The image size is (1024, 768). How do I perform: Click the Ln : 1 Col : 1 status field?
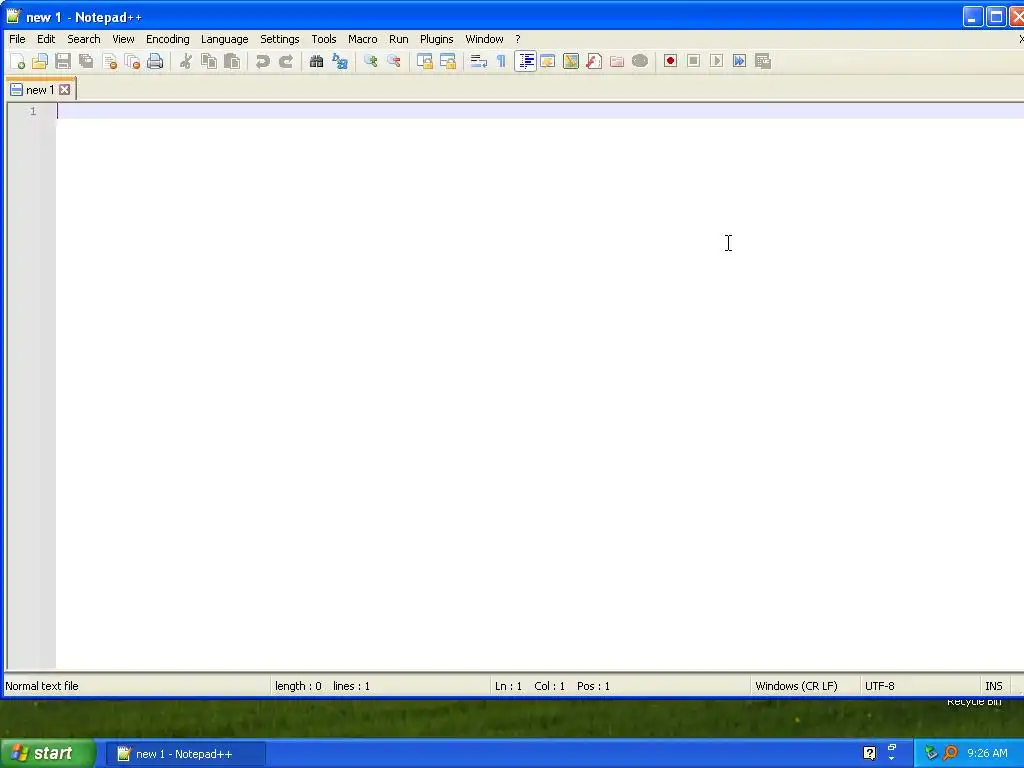pos(620,686)
